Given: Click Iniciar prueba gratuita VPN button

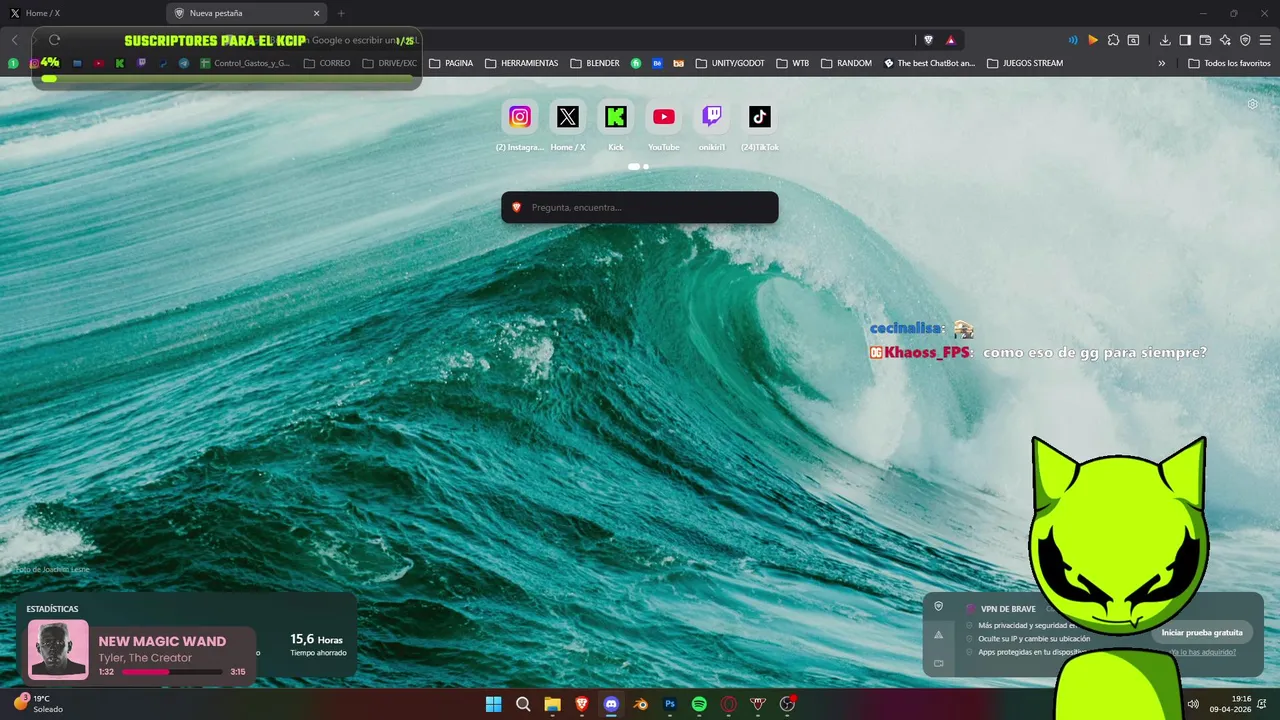Looking at the screenshot, I should pos(1202,632).
